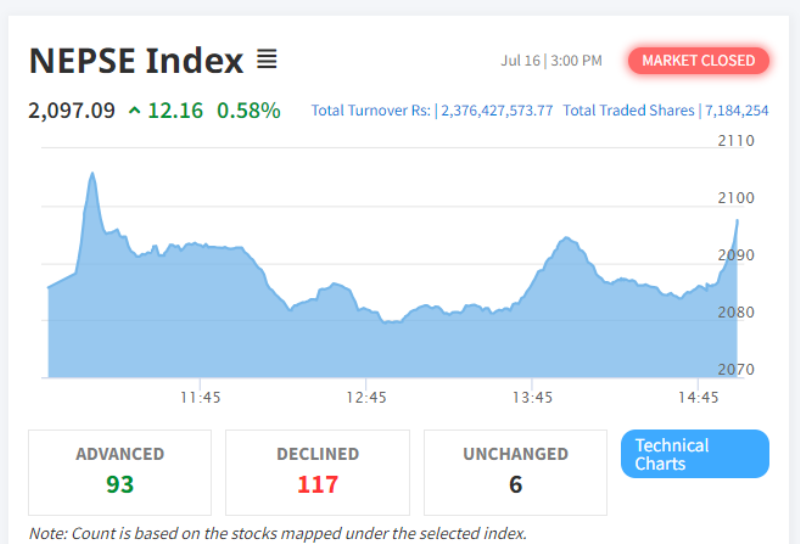Click the NEPSE Index heading

click(136, 61)
